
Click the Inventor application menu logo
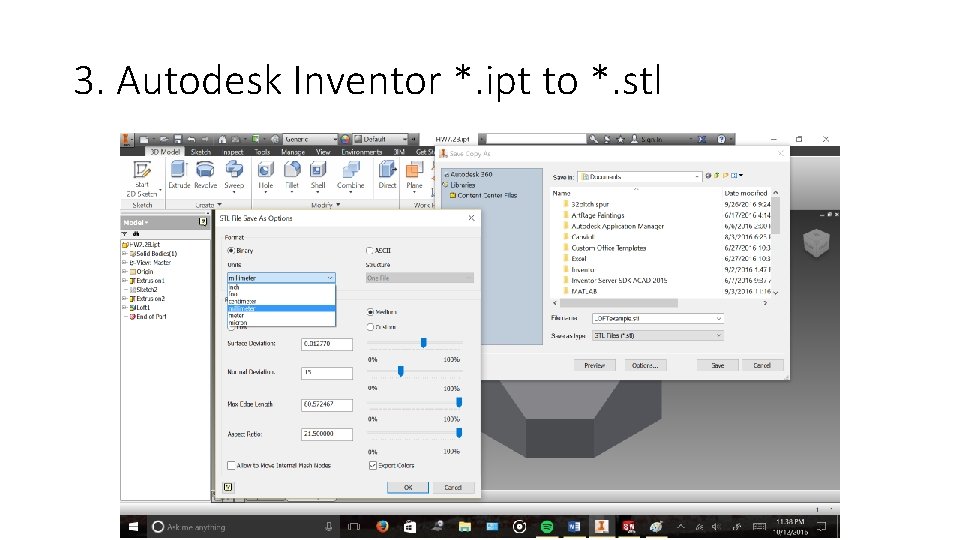[126, 140]
